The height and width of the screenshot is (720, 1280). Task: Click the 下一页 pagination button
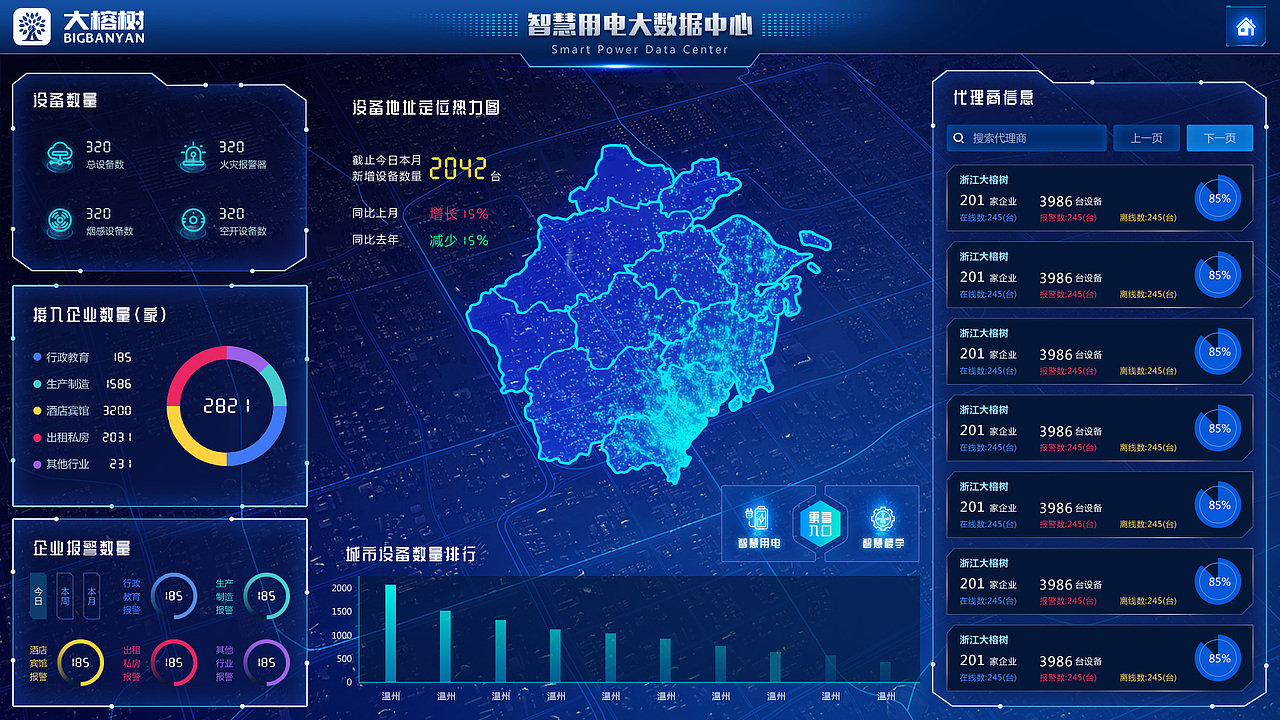[x=1219, y=137]
